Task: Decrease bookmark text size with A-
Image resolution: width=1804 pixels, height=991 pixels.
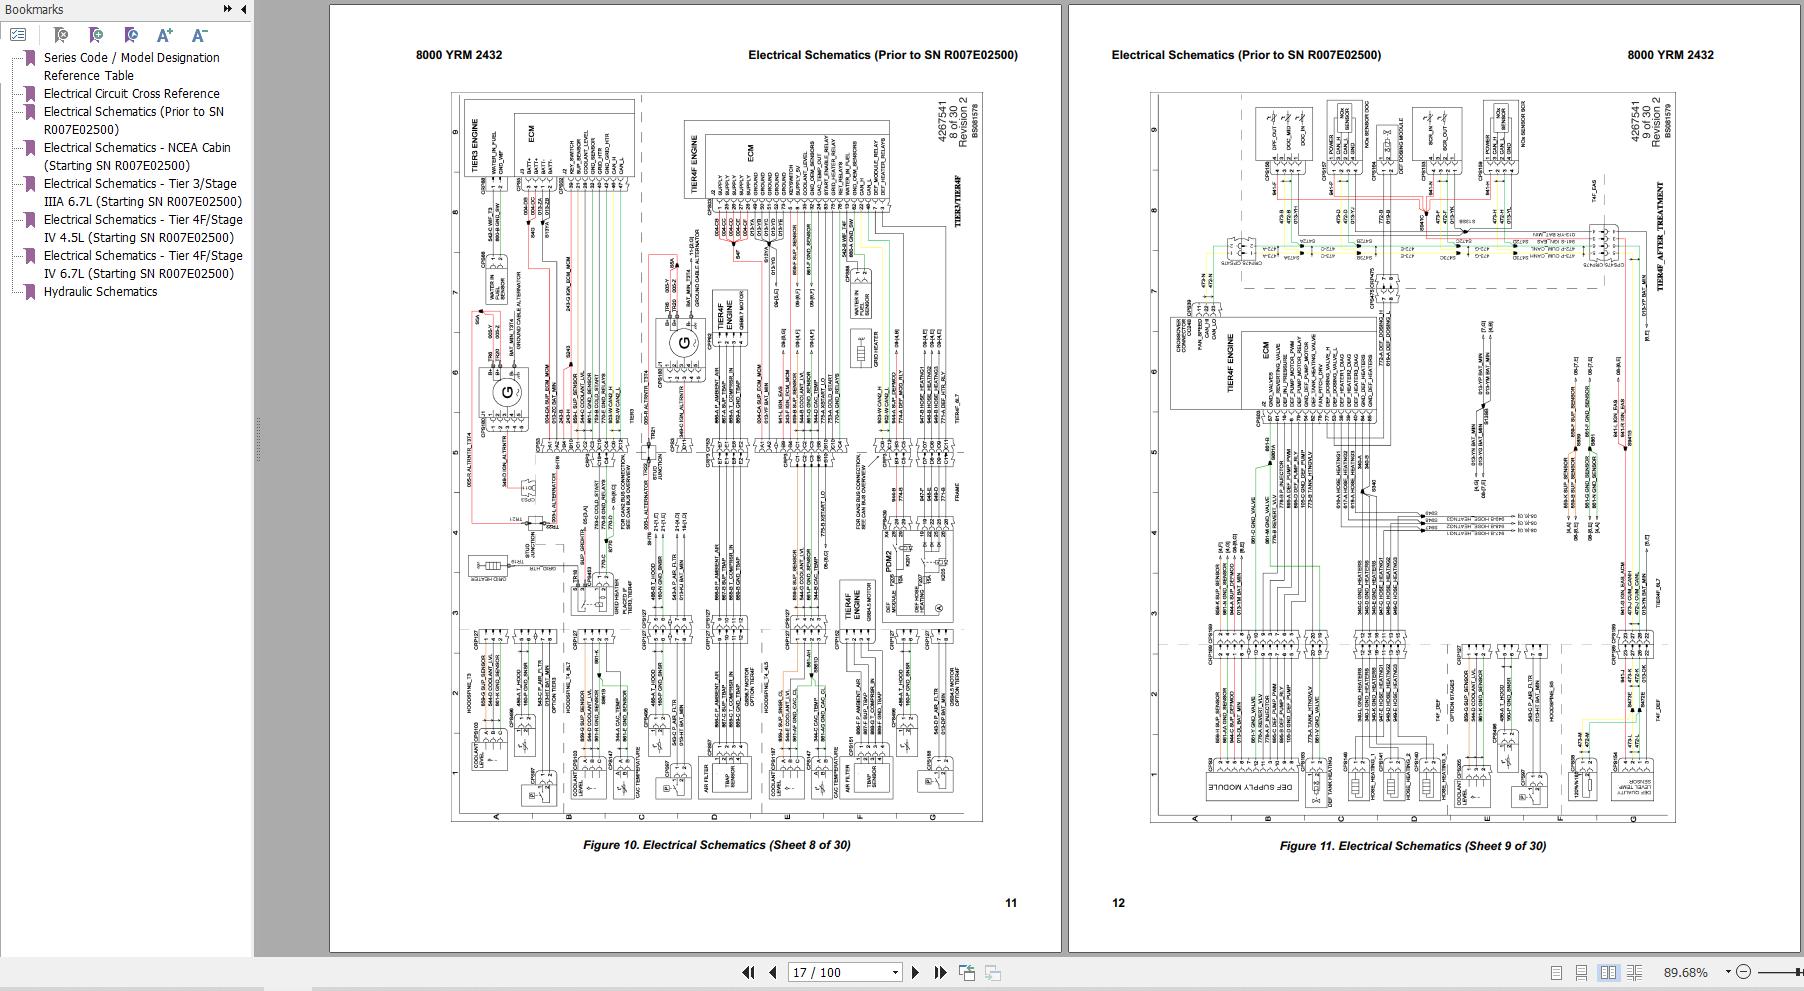Action: (199, 35)
